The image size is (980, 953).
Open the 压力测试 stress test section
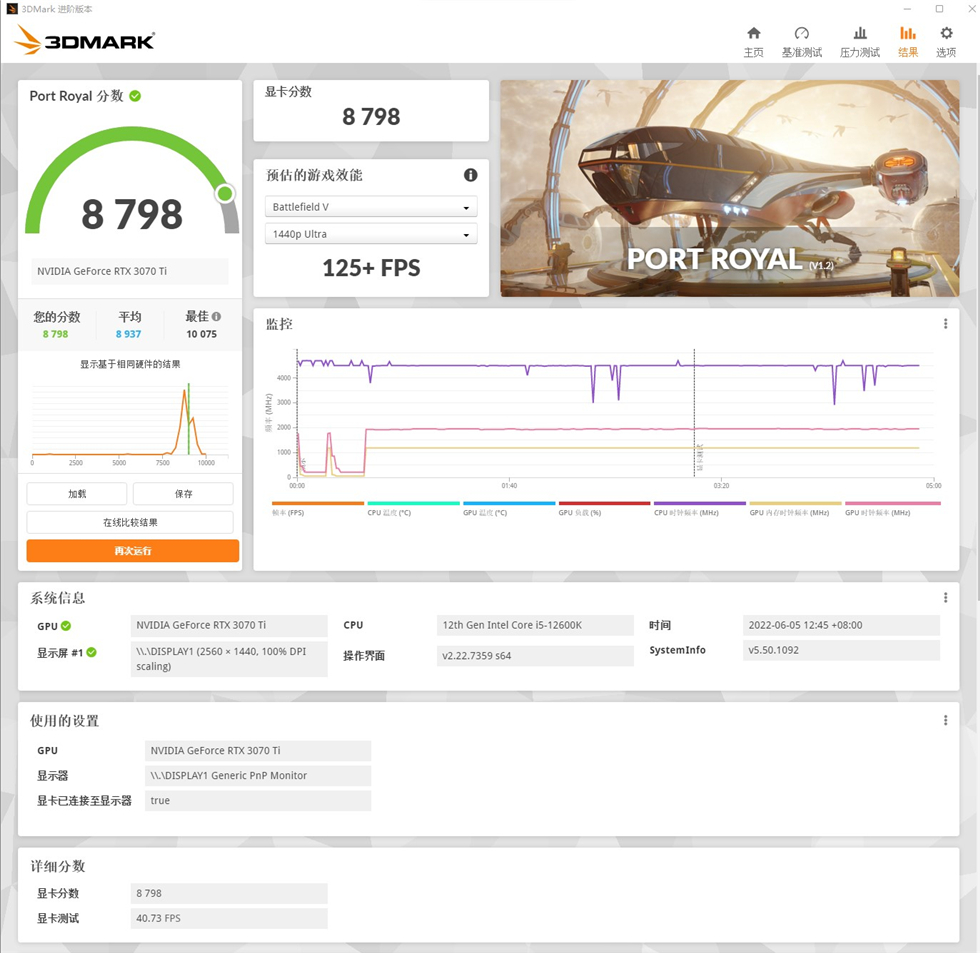(859, 40)
